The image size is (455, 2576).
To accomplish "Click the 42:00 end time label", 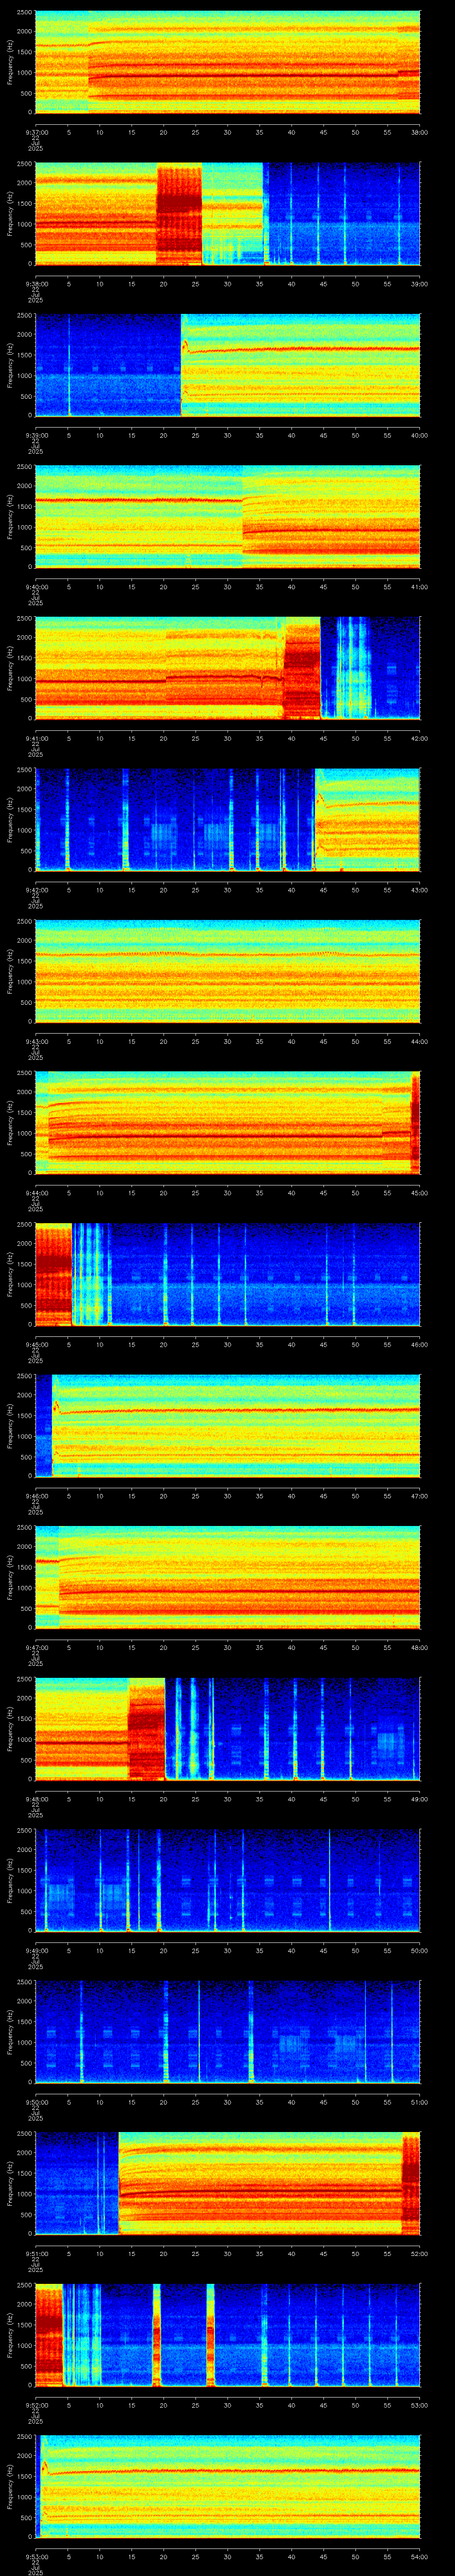I will pos(419,738).
